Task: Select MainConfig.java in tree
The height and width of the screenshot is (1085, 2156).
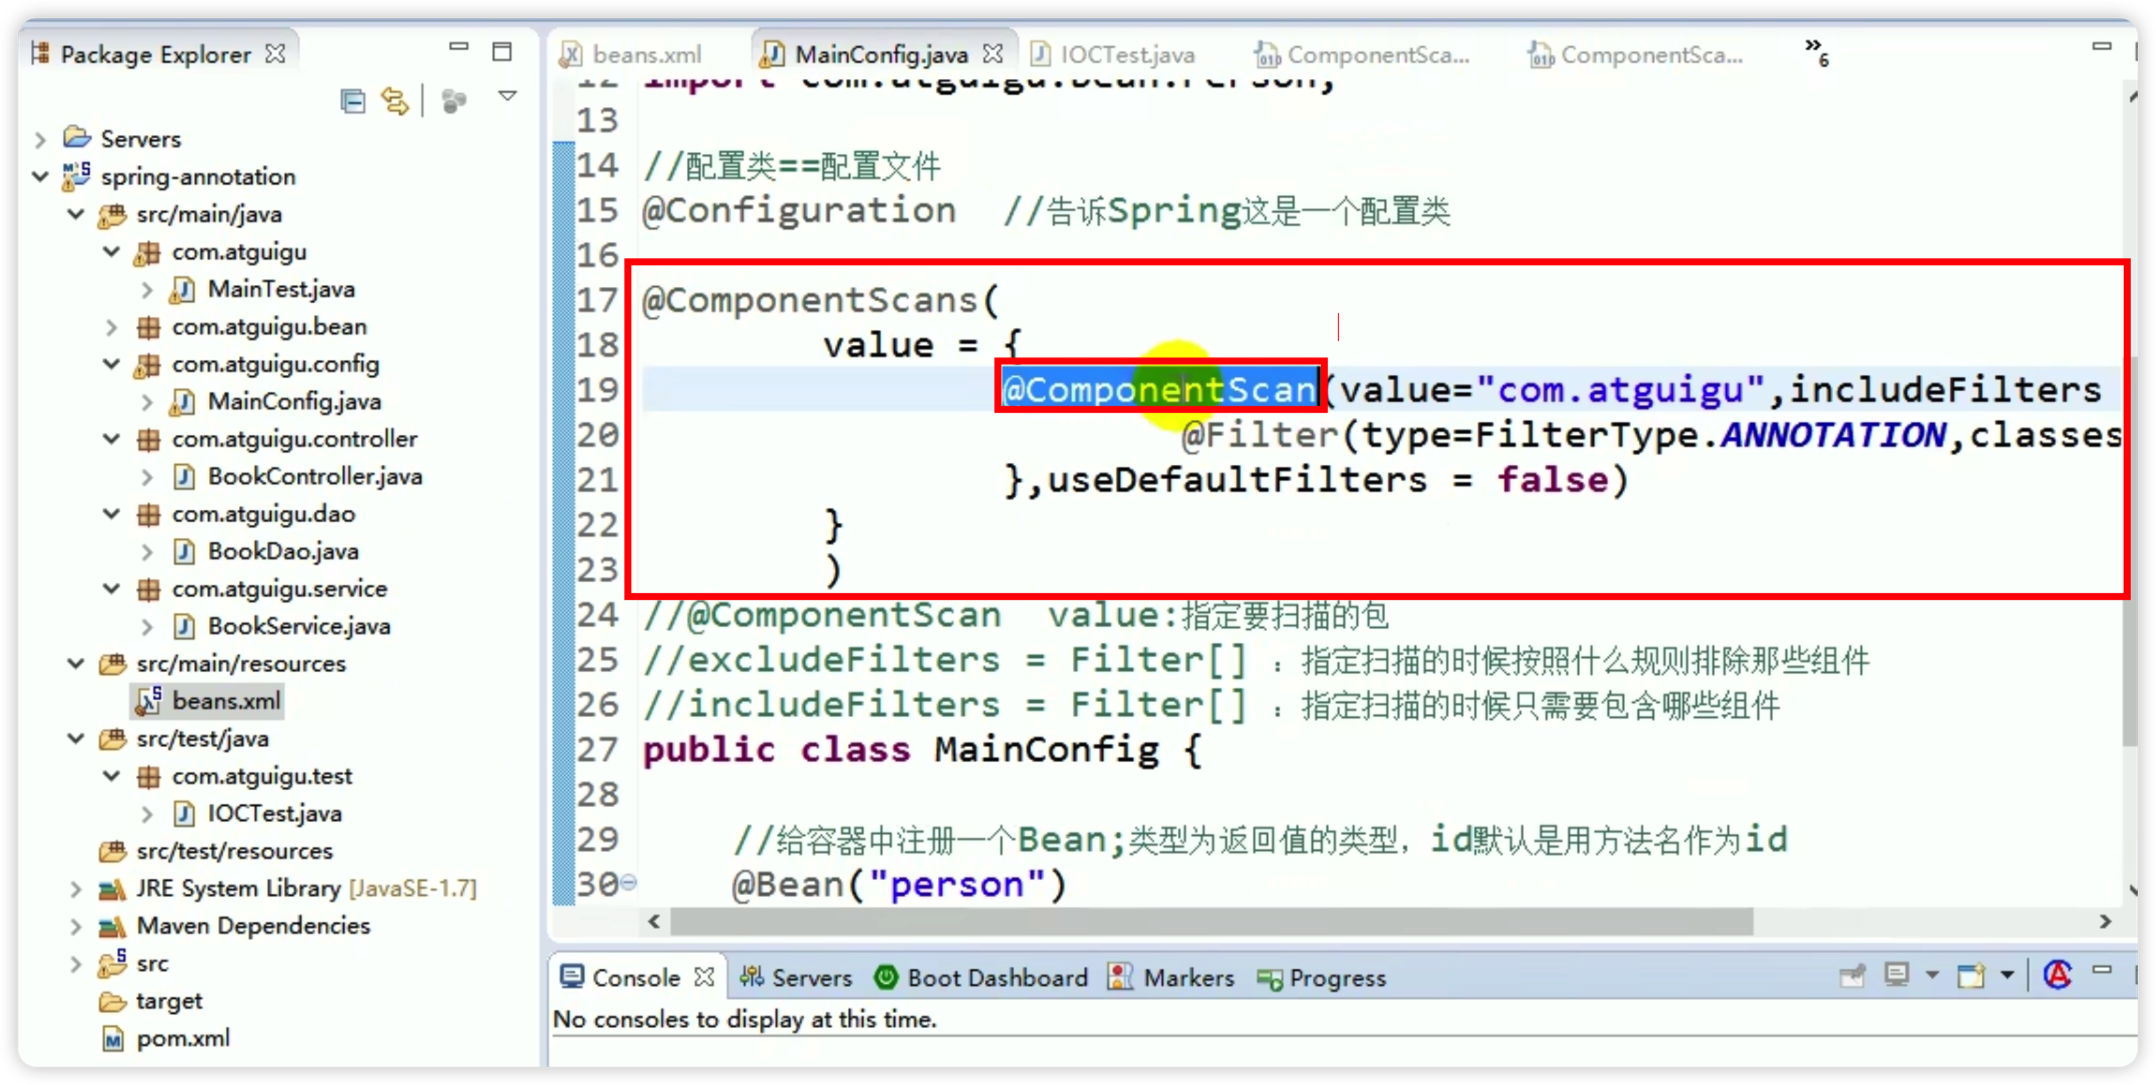Action: click(x=294, y=401)
